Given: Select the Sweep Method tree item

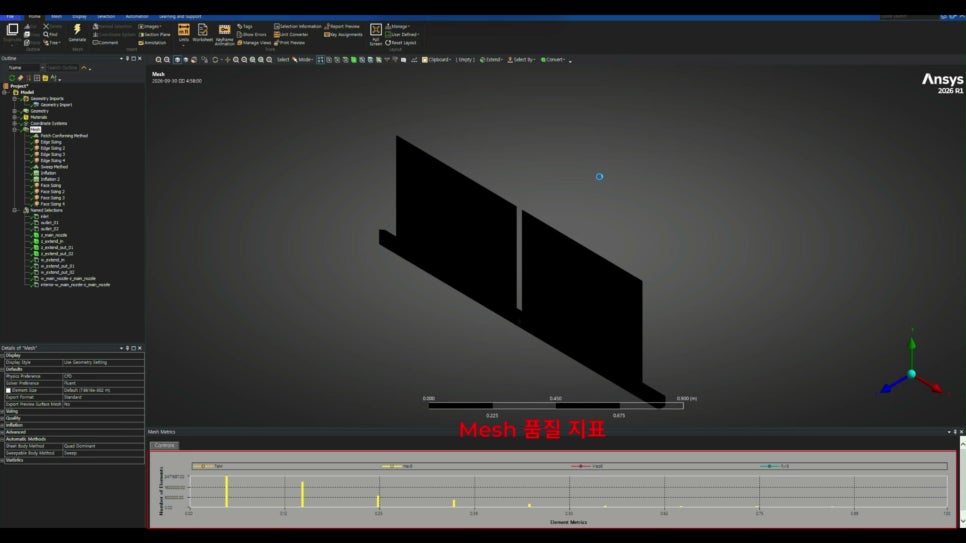Looking at the screenshot, I should (54, 166).
